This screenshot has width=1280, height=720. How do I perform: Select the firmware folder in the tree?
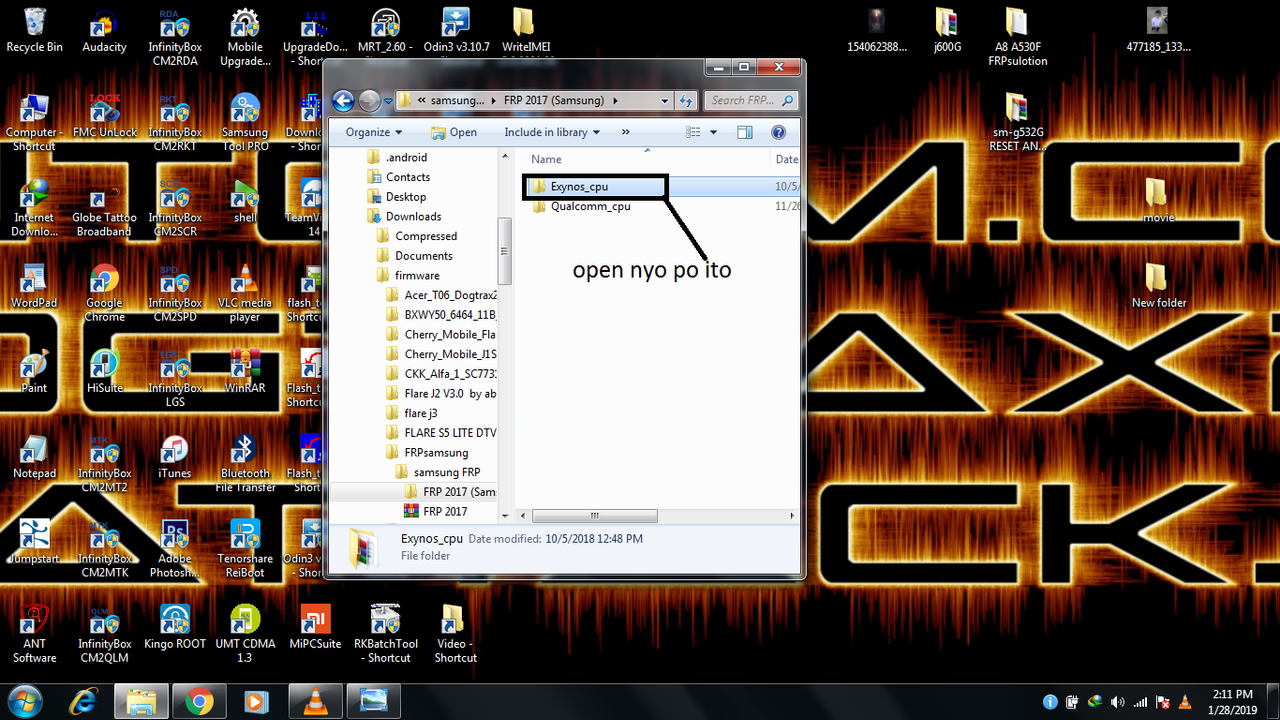[x=416, y=276]
